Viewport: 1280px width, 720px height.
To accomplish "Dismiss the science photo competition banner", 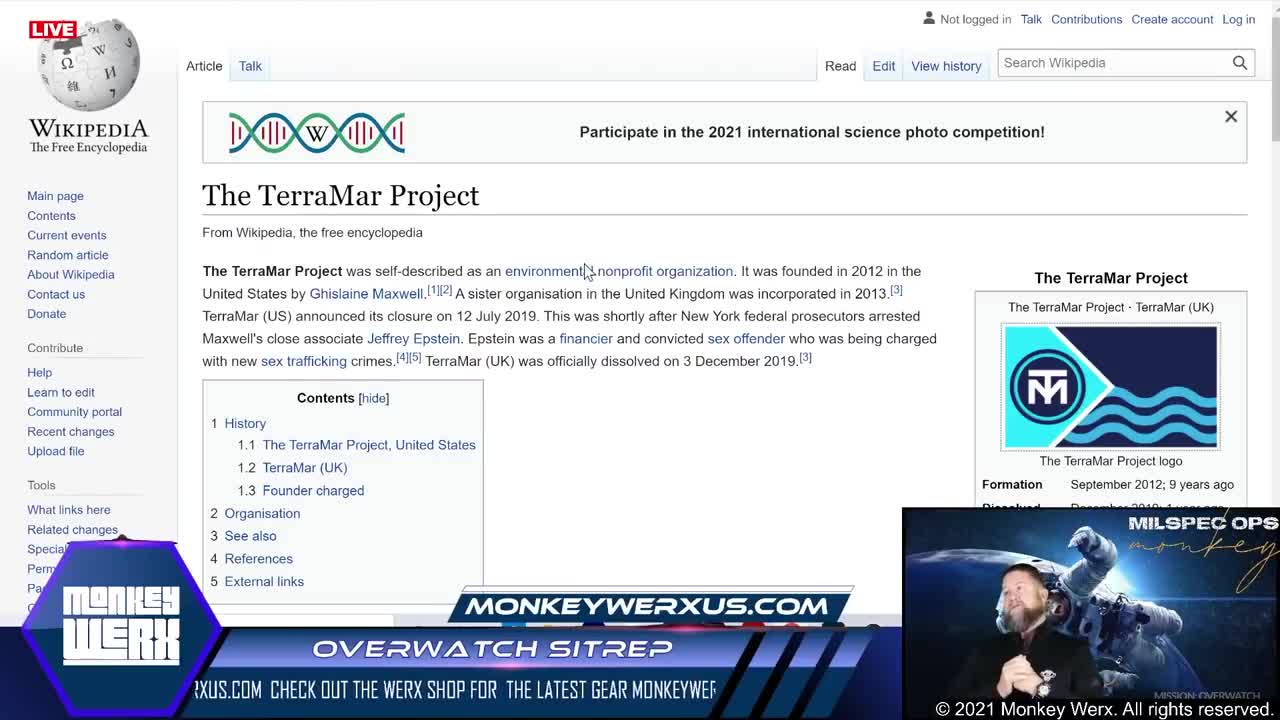I will pyautogui.click(x=1231, y=117).
